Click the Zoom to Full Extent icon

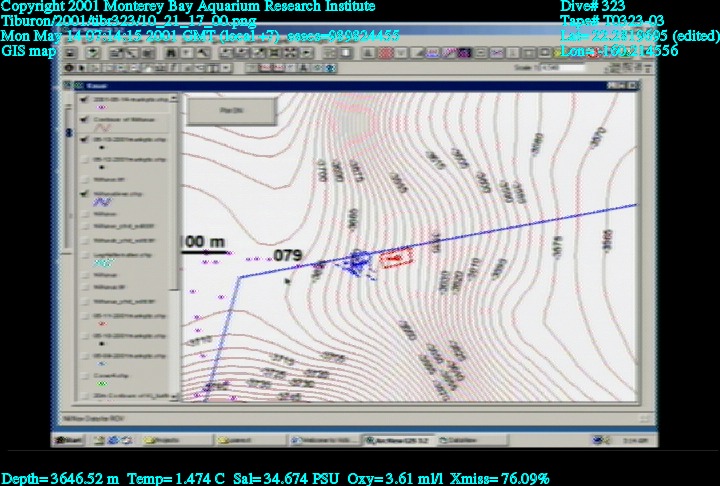coord(229,53)
